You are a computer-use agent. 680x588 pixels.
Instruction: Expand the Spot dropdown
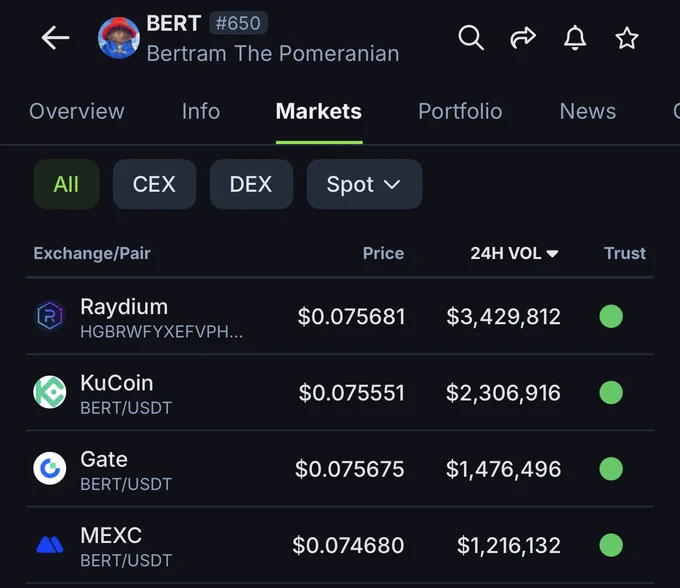(x=364, y=184)
